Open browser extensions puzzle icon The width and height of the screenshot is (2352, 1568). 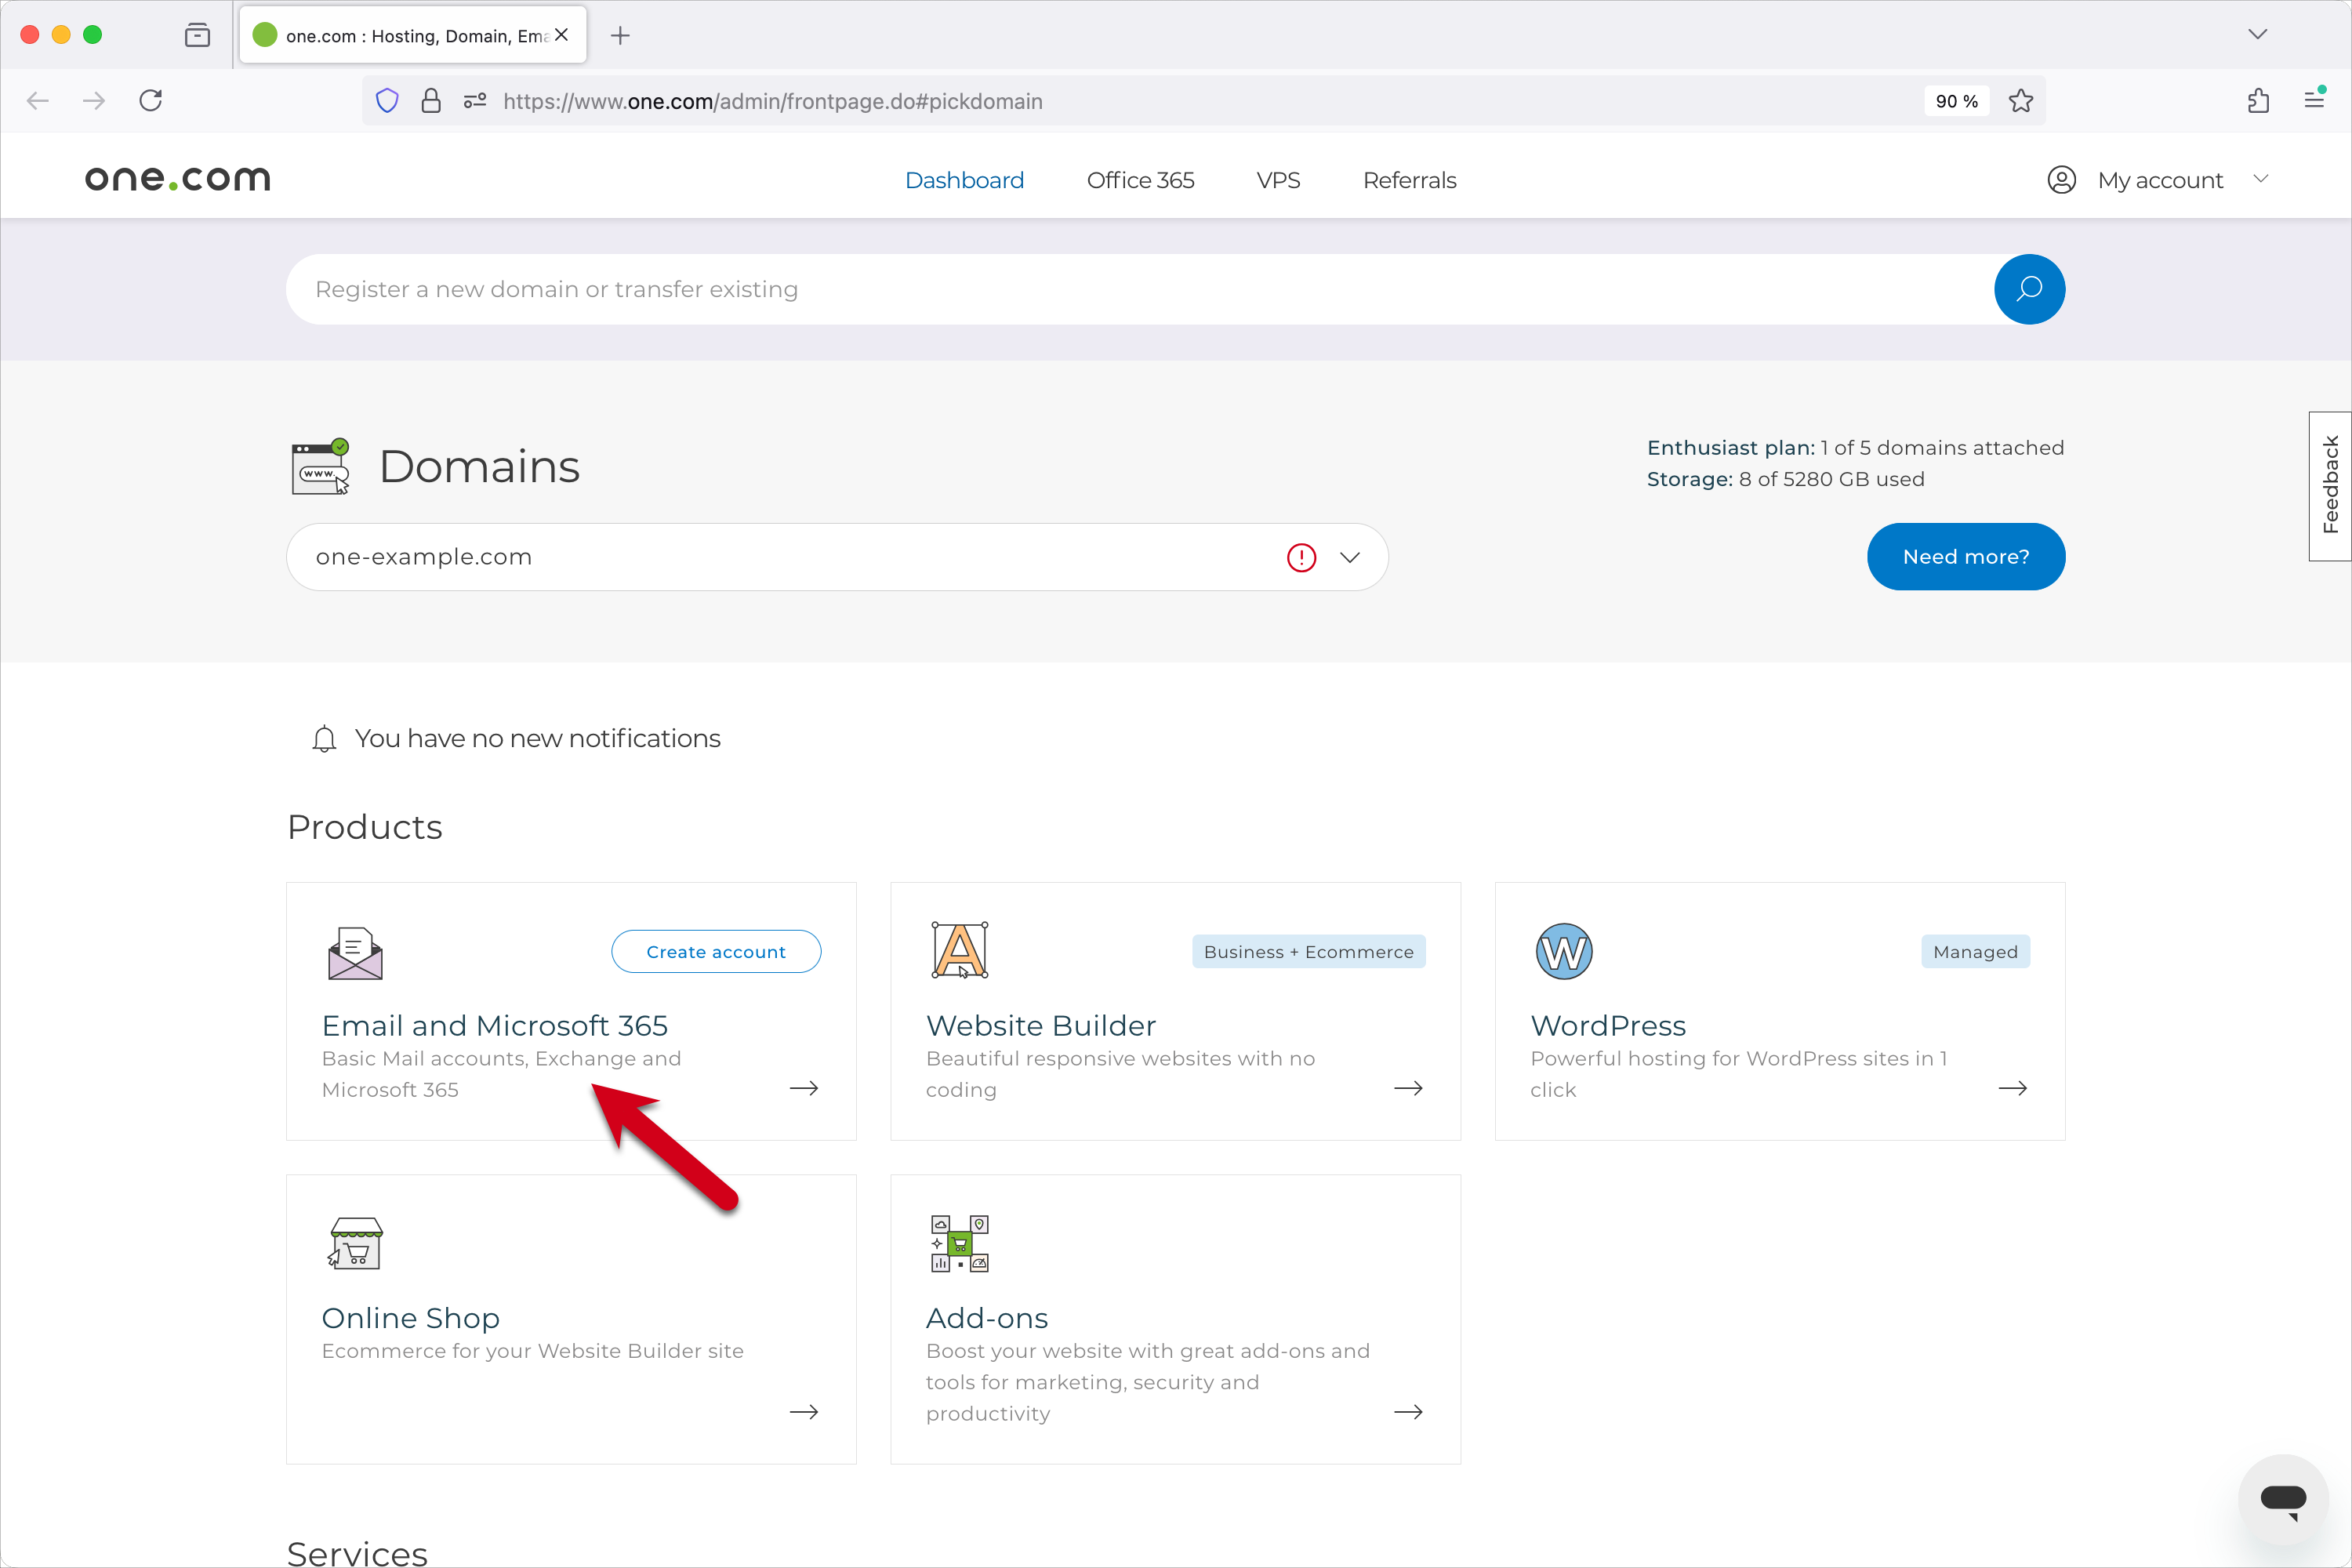(x=2258, y=101)
